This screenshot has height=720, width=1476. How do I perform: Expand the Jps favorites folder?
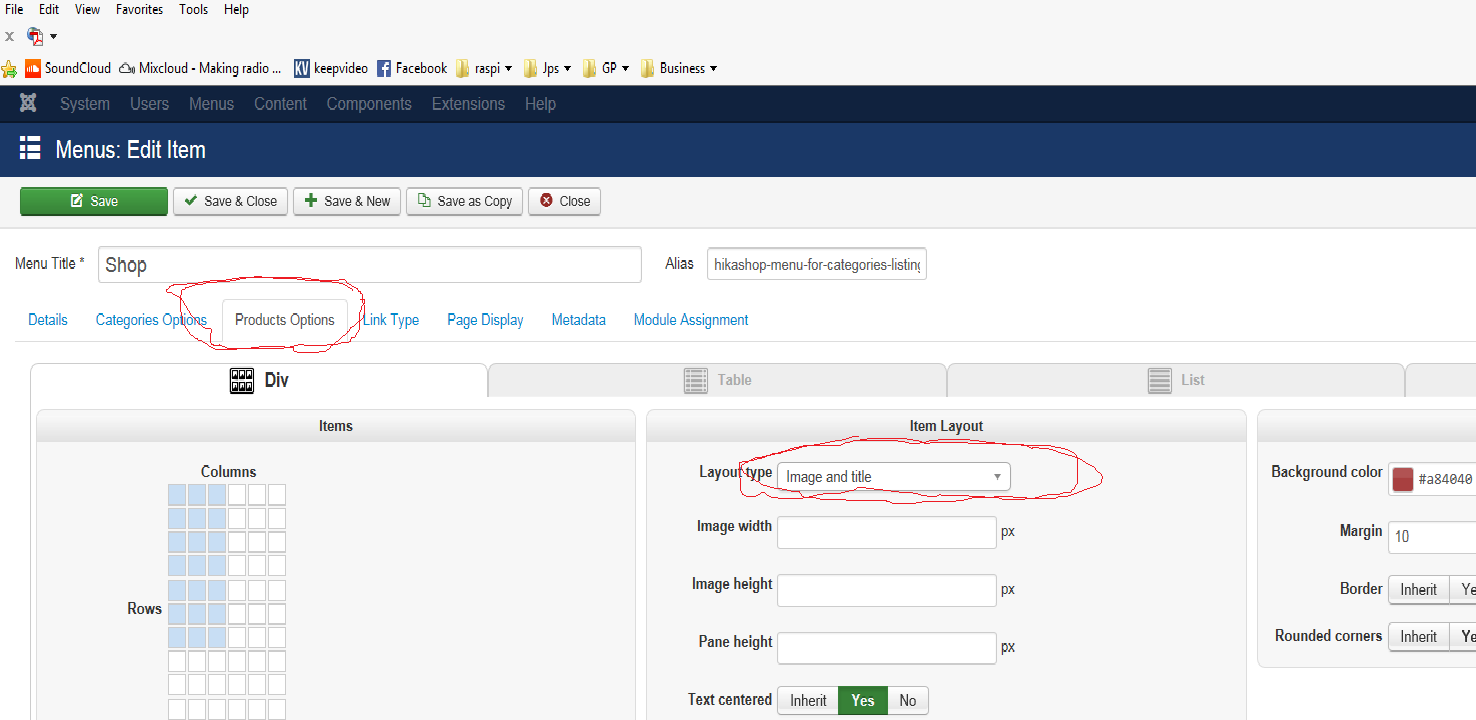pyautogui.click(x=547, y=68)
